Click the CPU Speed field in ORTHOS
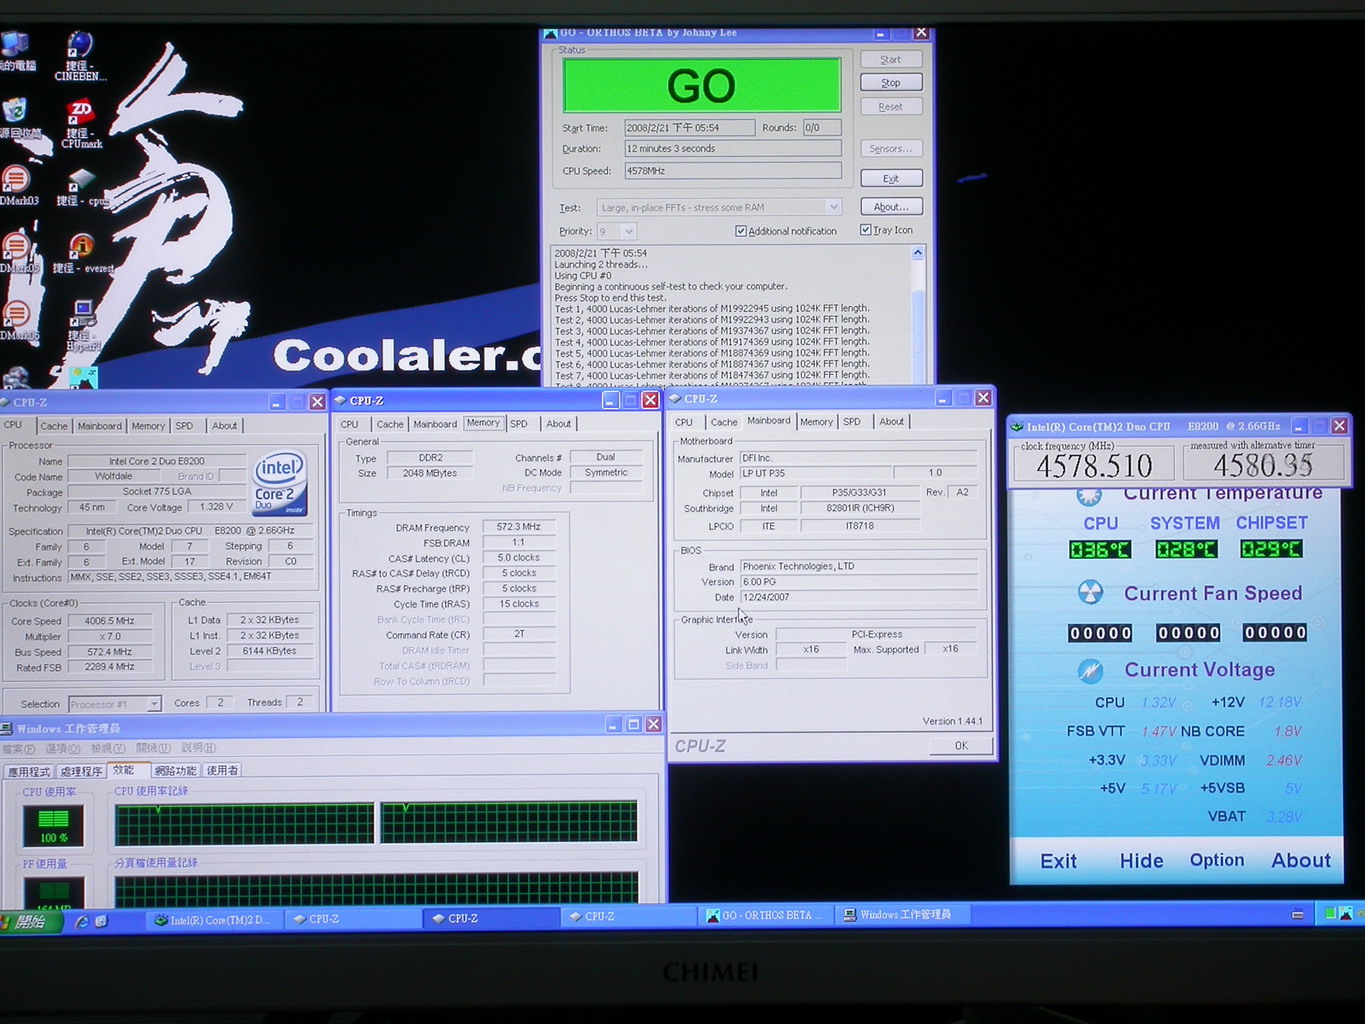Screen dimensions: 1365x1024 click(732, 171)
